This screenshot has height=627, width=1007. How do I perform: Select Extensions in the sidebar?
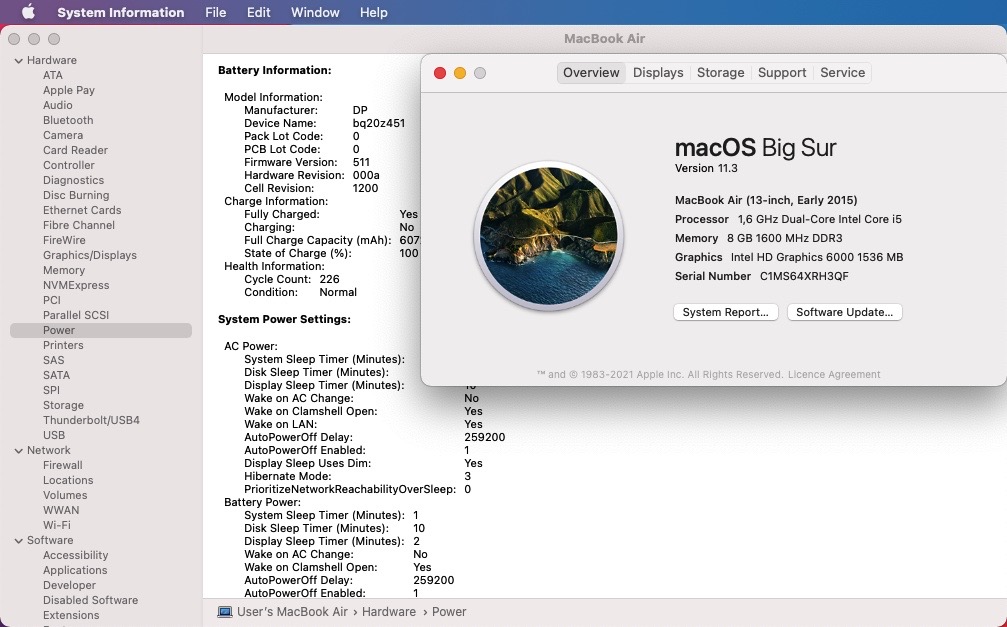(71, 615)
